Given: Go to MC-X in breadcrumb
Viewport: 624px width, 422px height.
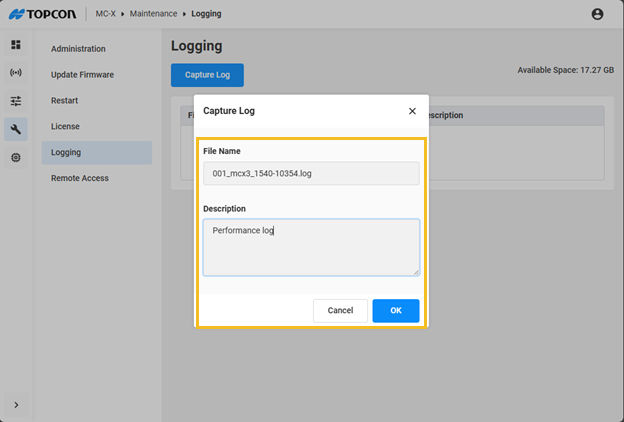Looking at the screenshot, I should pos(105,14).
